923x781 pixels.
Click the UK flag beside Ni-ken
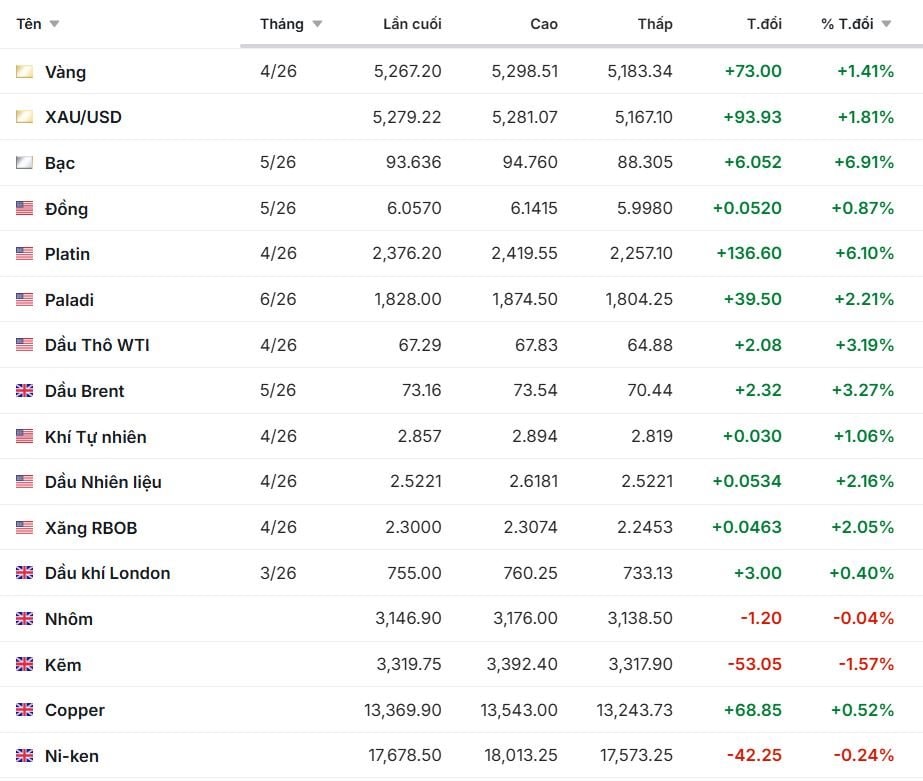point(24,756)
